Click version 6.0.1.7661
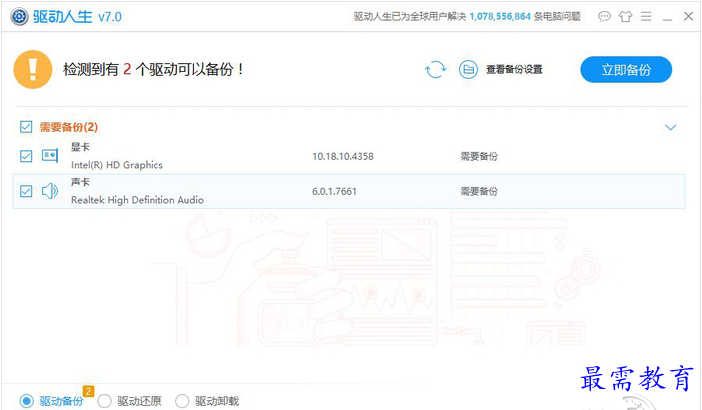This screenshot has height=410, width=702. (334, 192)
